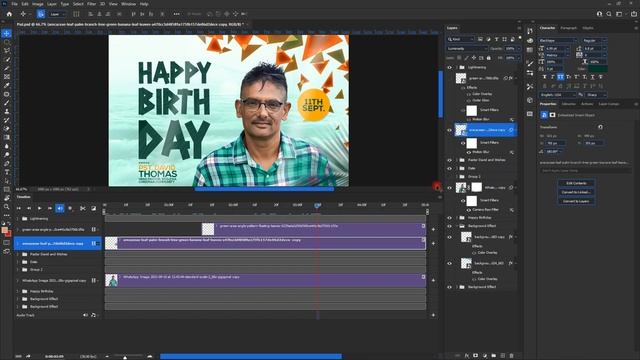The height and width of the screenshot is (360, 640).
Task: Split clip at playhead with scissors icon
Action: [x=83, y=208]
